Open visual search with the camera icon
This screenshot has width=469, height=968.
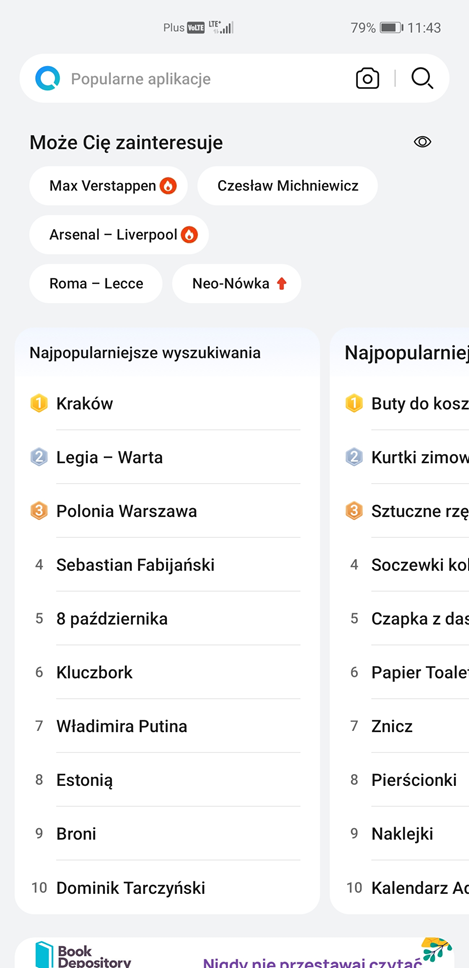click(x=367, y=78)
